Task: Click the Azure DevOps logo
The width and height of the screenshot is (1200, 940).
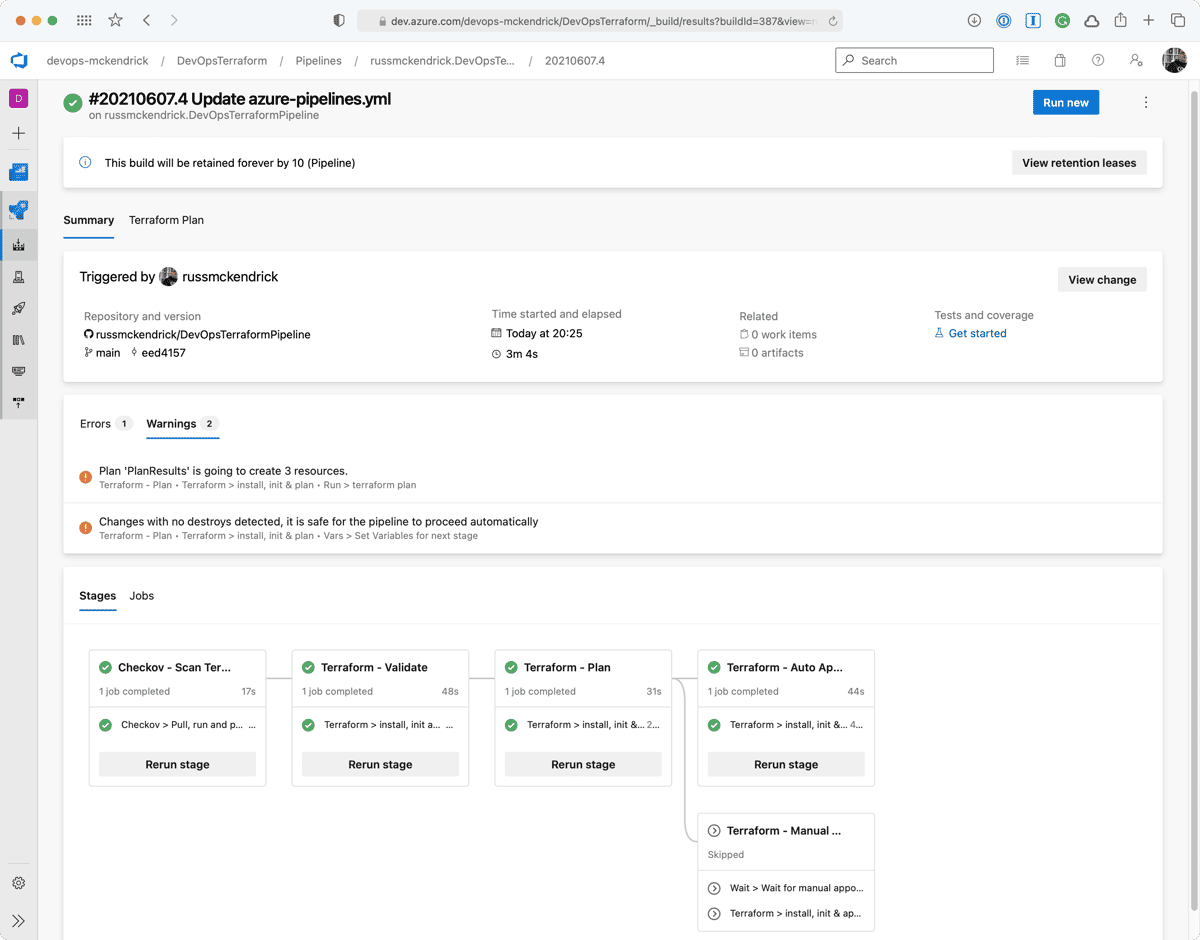Action: 19,61
